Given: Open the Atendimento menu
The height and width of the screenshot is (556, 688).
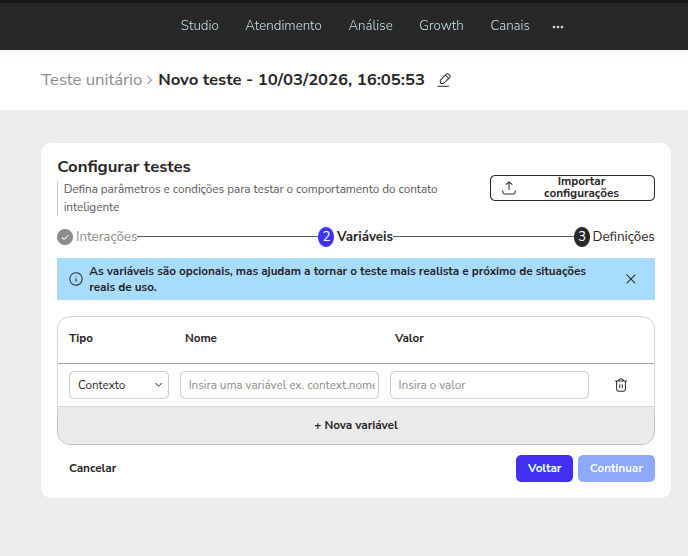Looking at the screenshot, I should (x=283, y=25).
